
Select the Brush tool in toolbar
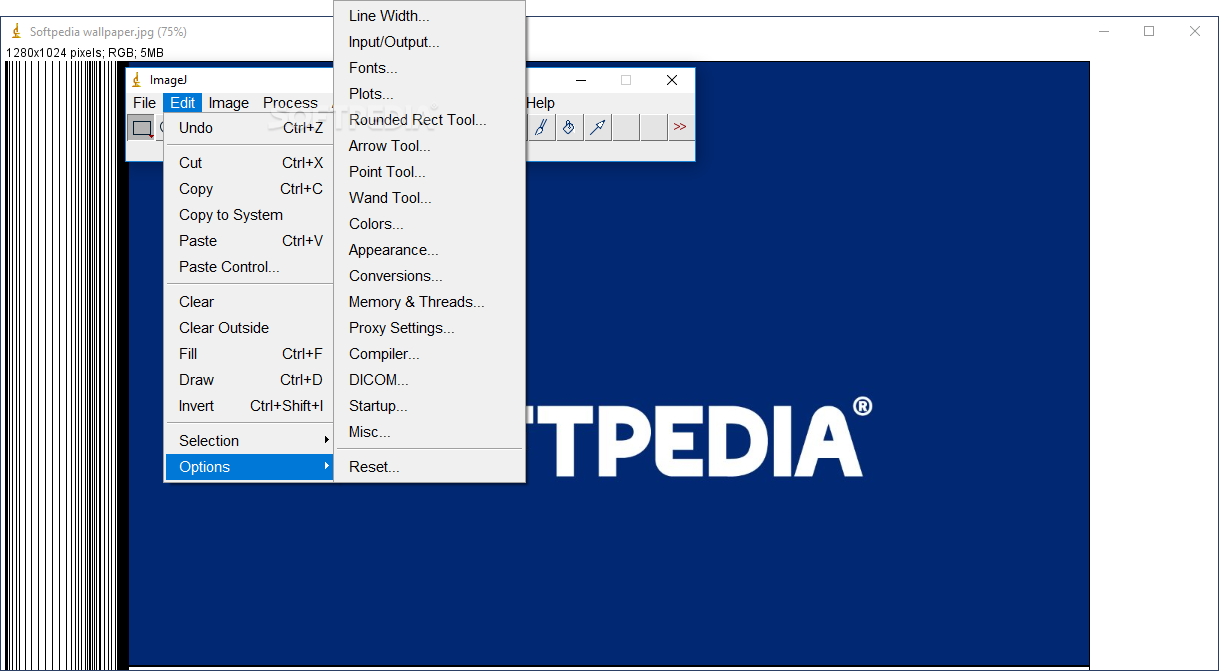pyautogui.click(x=541, y=127)
